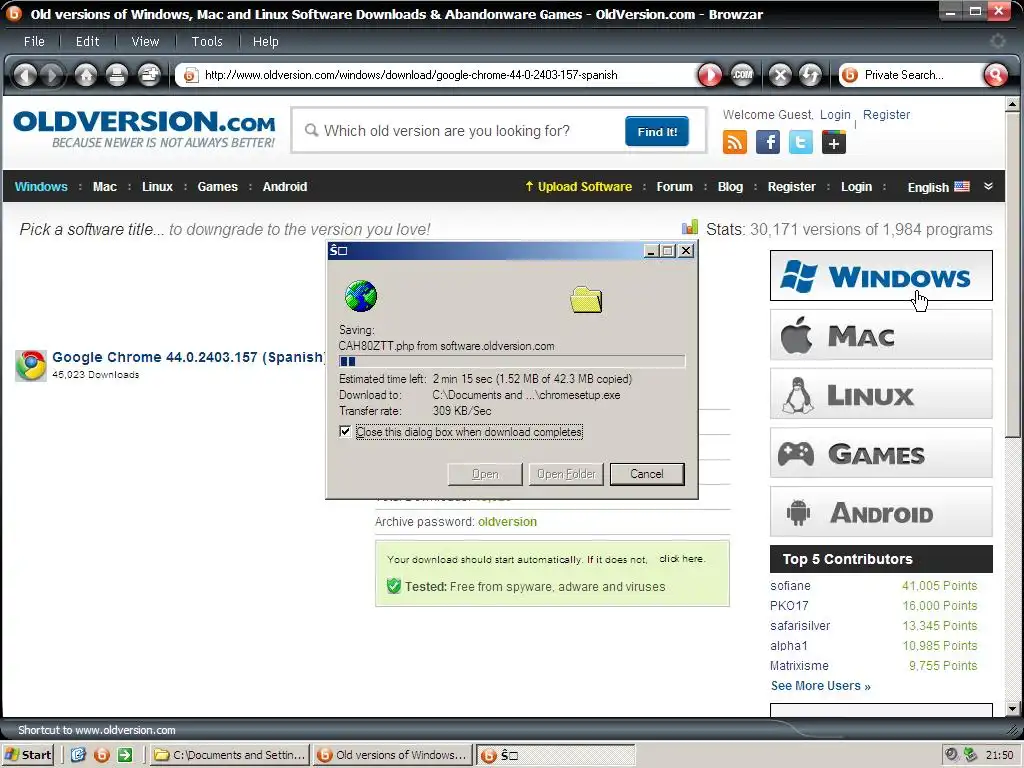Uncheck Close this dialog box when download completes
This screenshot has height=768, width=1024.
tap(345, 432)
